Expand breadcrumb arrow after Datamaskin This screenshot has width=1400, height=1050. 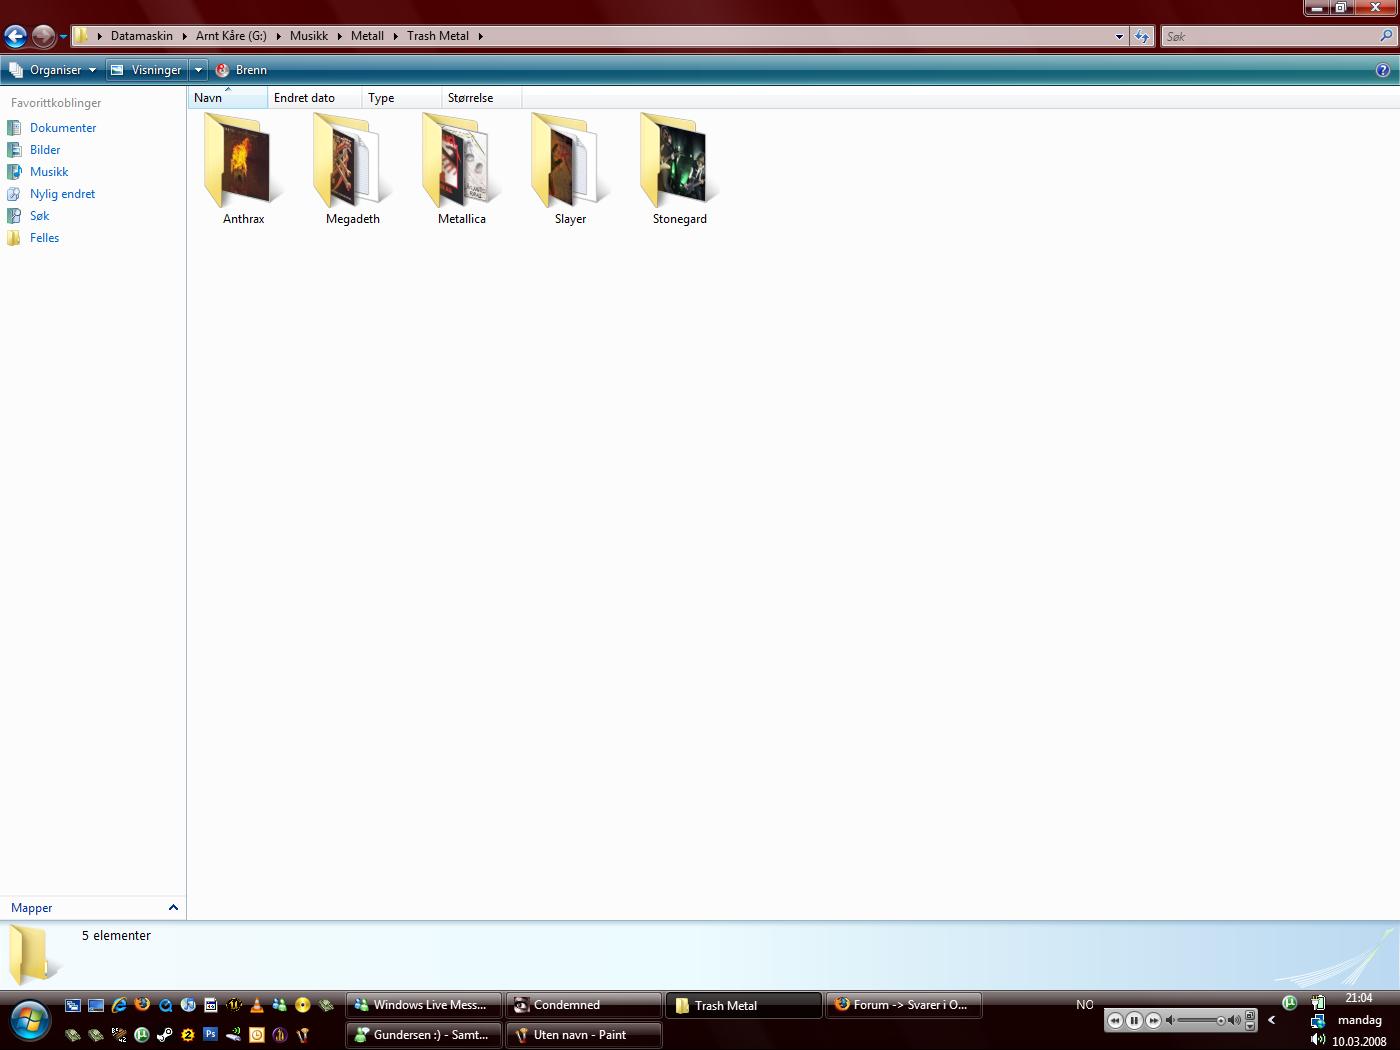click(185, 36)
